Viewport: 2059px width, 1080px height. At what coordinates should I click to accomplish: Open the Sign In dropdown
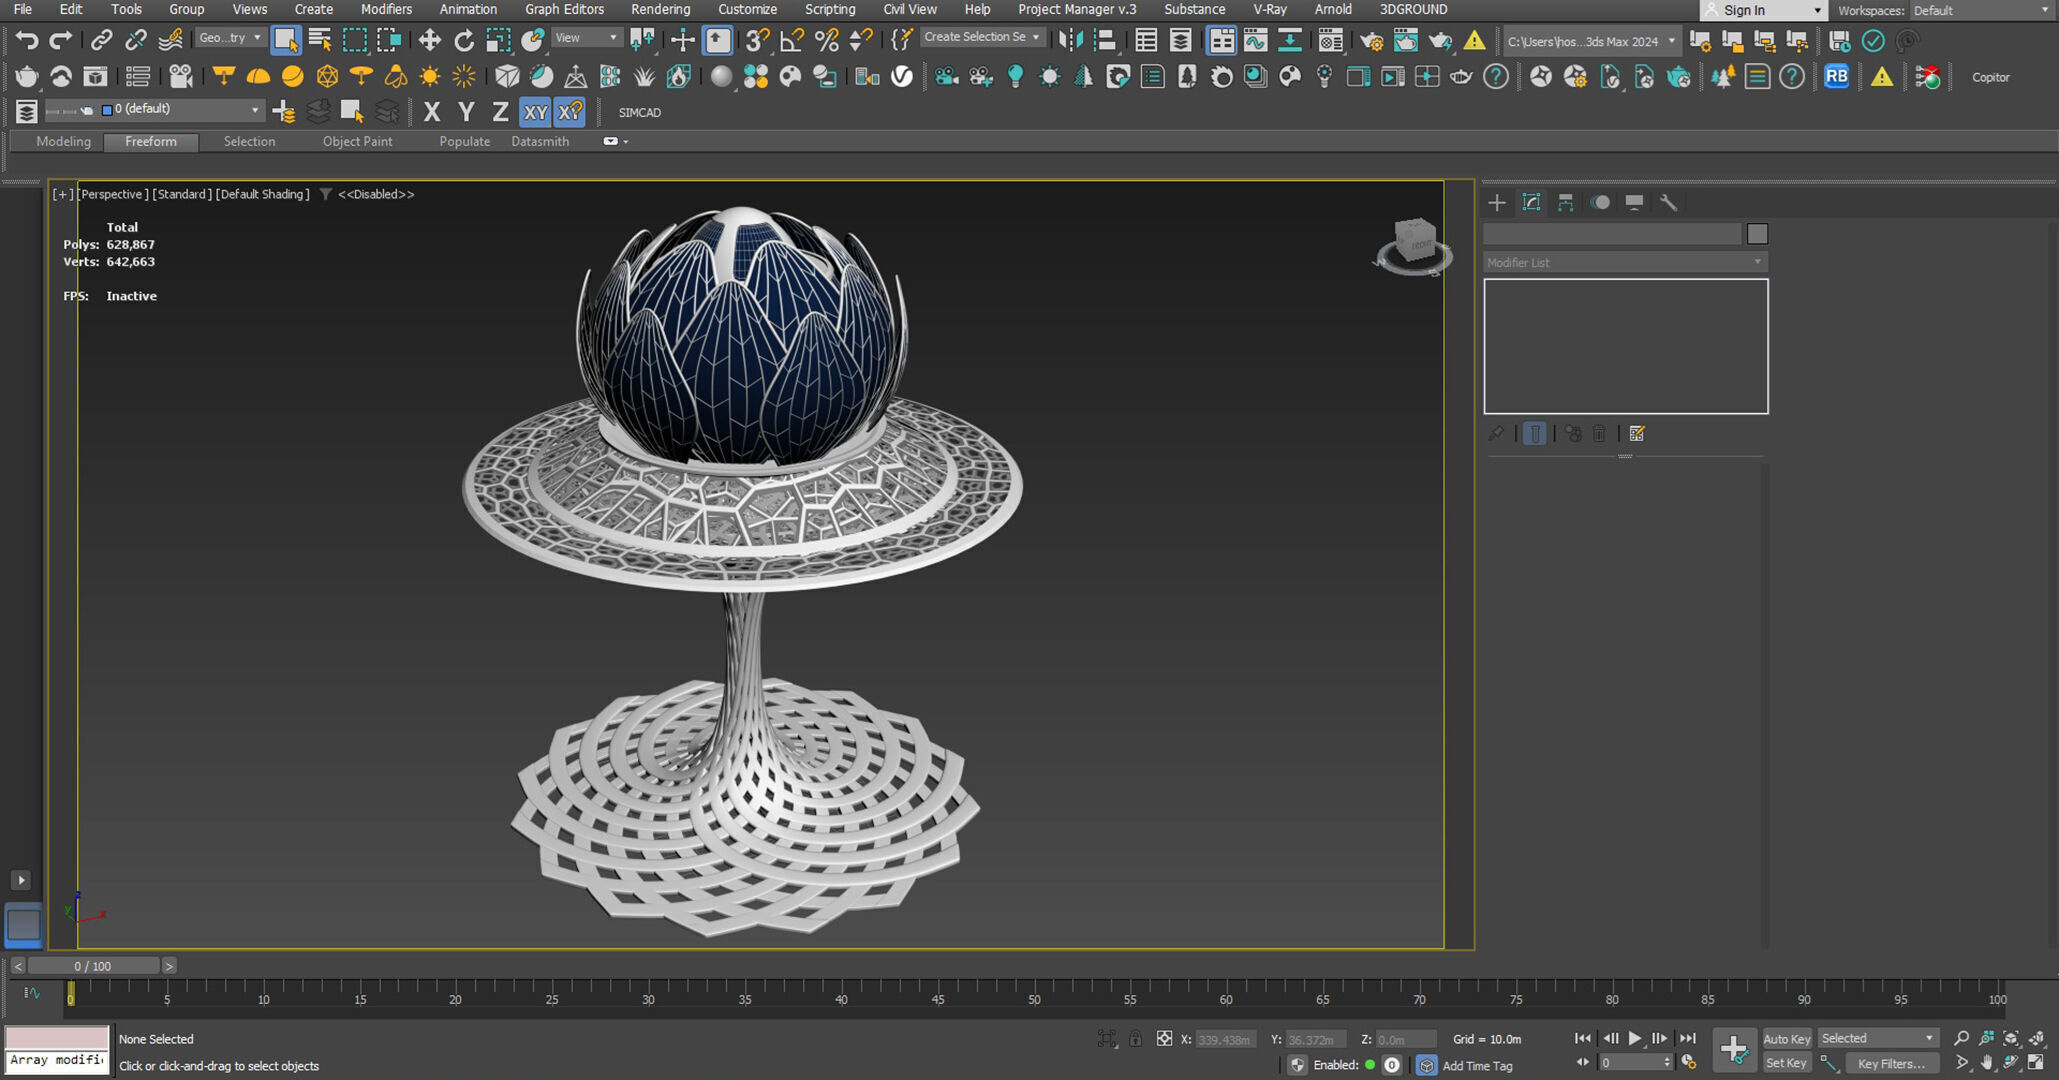tap(1764, 10)
